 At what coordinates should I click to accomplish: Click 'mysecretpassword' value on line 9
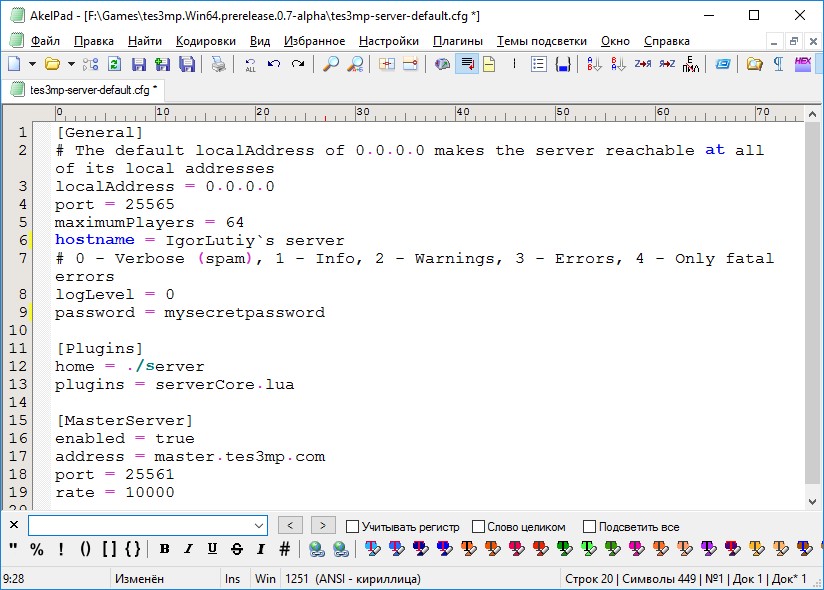tap(245, 313)
